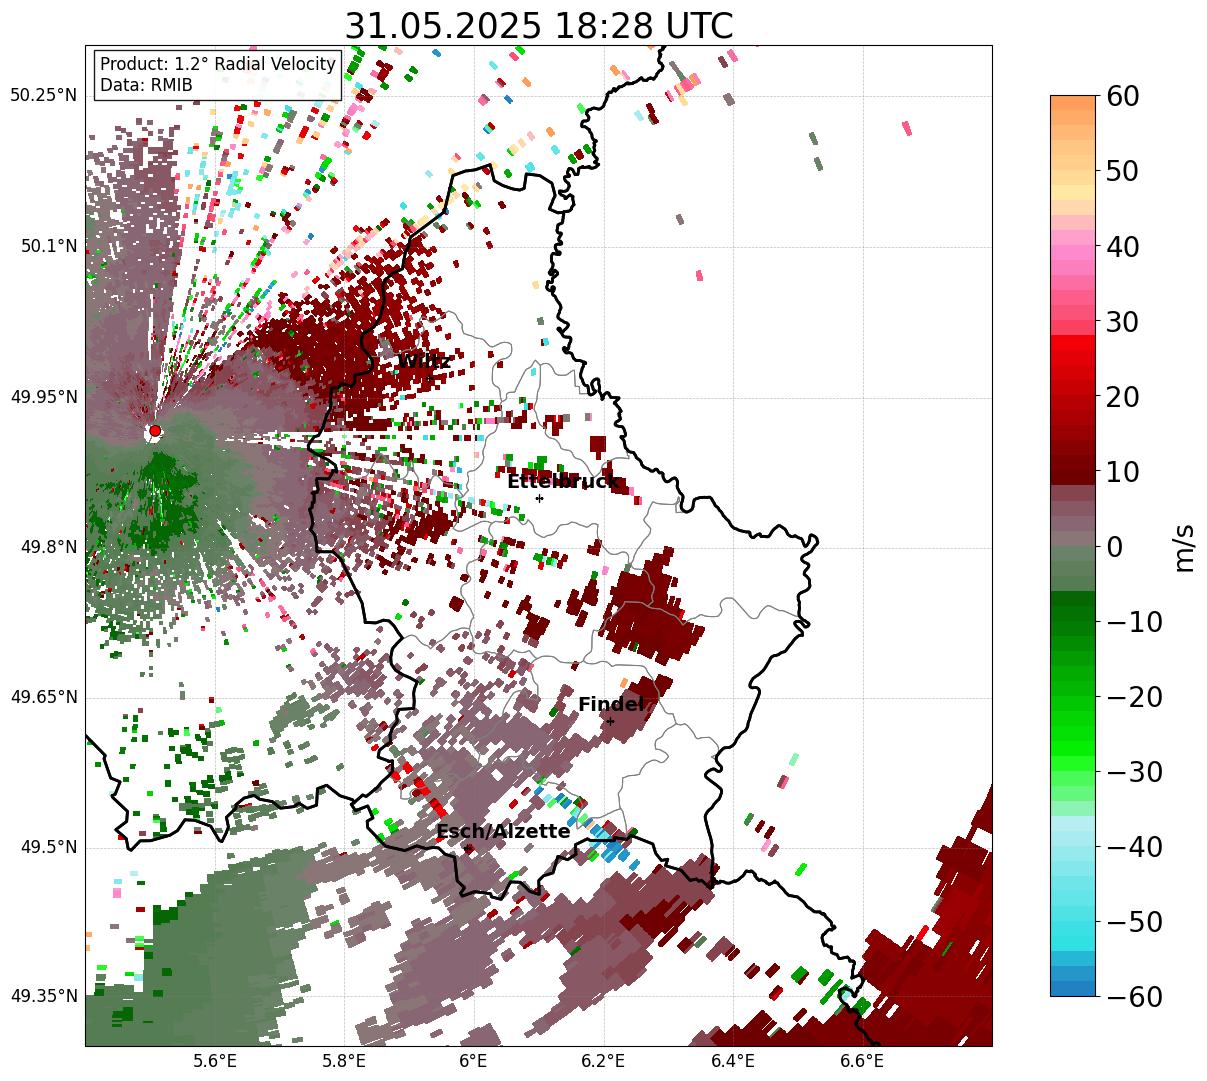Screen dimensions: 1207x1081
Task: Click the 49.5°N latitude tick label
Action: [48, 847]
